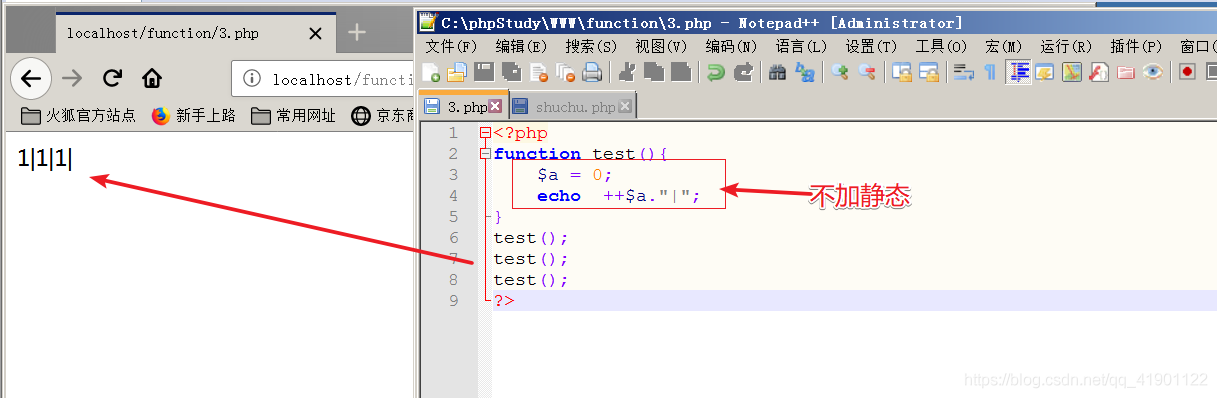Start macro recording with red dot icon

1187,72
